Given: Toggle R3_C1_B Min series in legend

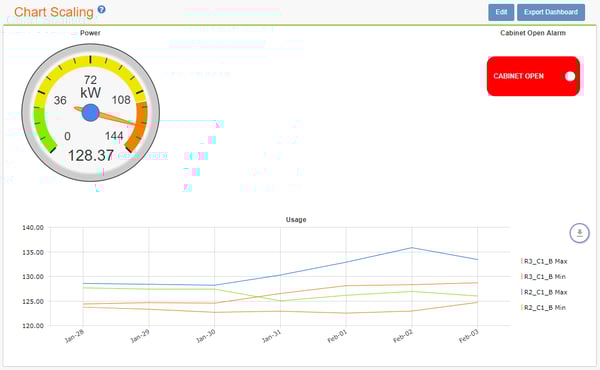Looking at the screenshot, I should click(x=543, y=277).
